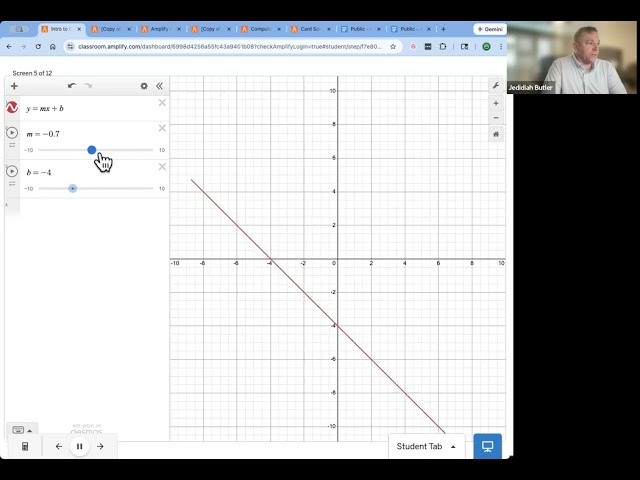
Task: Delete the m = -0.7 expression
Action: click(162, 128)
